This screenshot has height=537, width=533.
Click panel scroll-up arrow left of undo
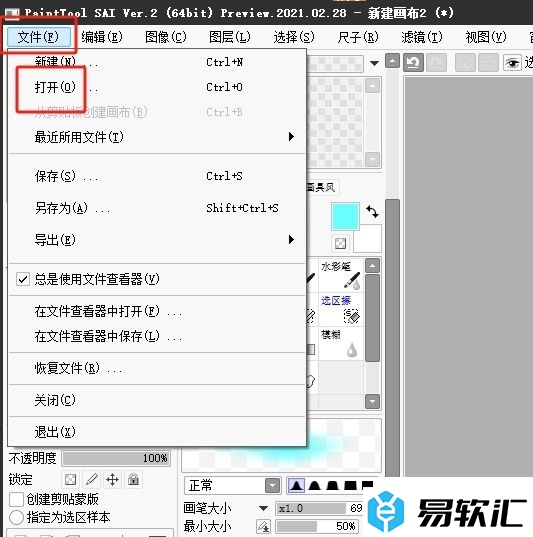pos(392,61)
